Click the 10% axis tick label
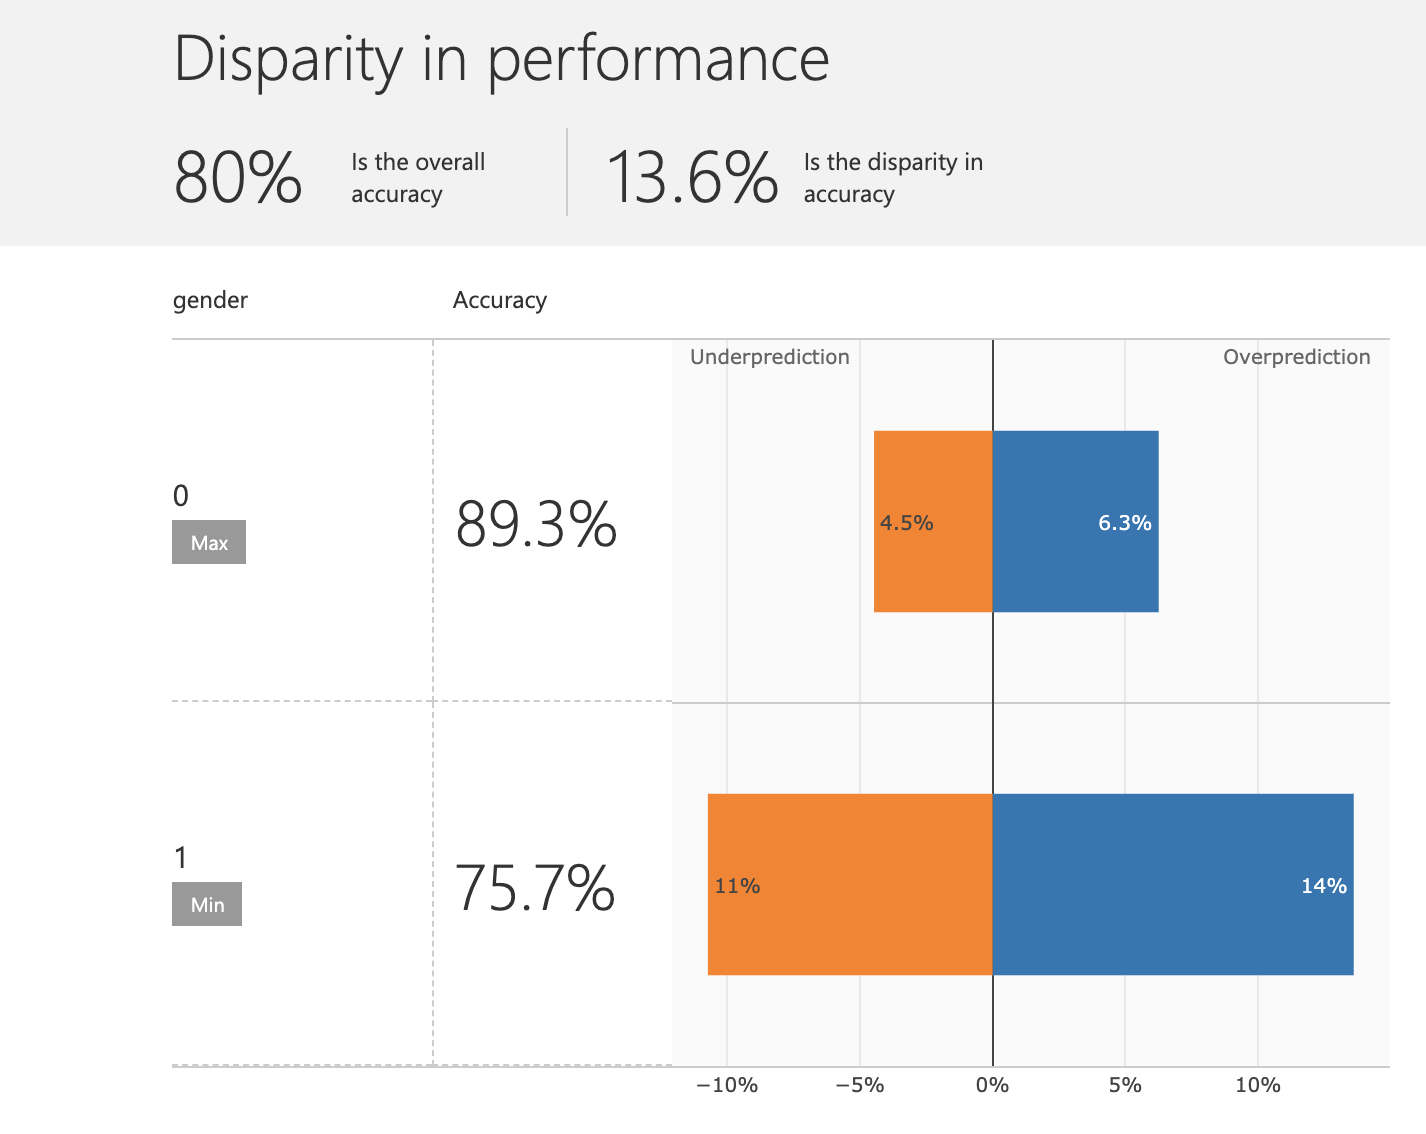Image resolution: width=1426 pixels, height=1134 pixels. [1257, 1085]
